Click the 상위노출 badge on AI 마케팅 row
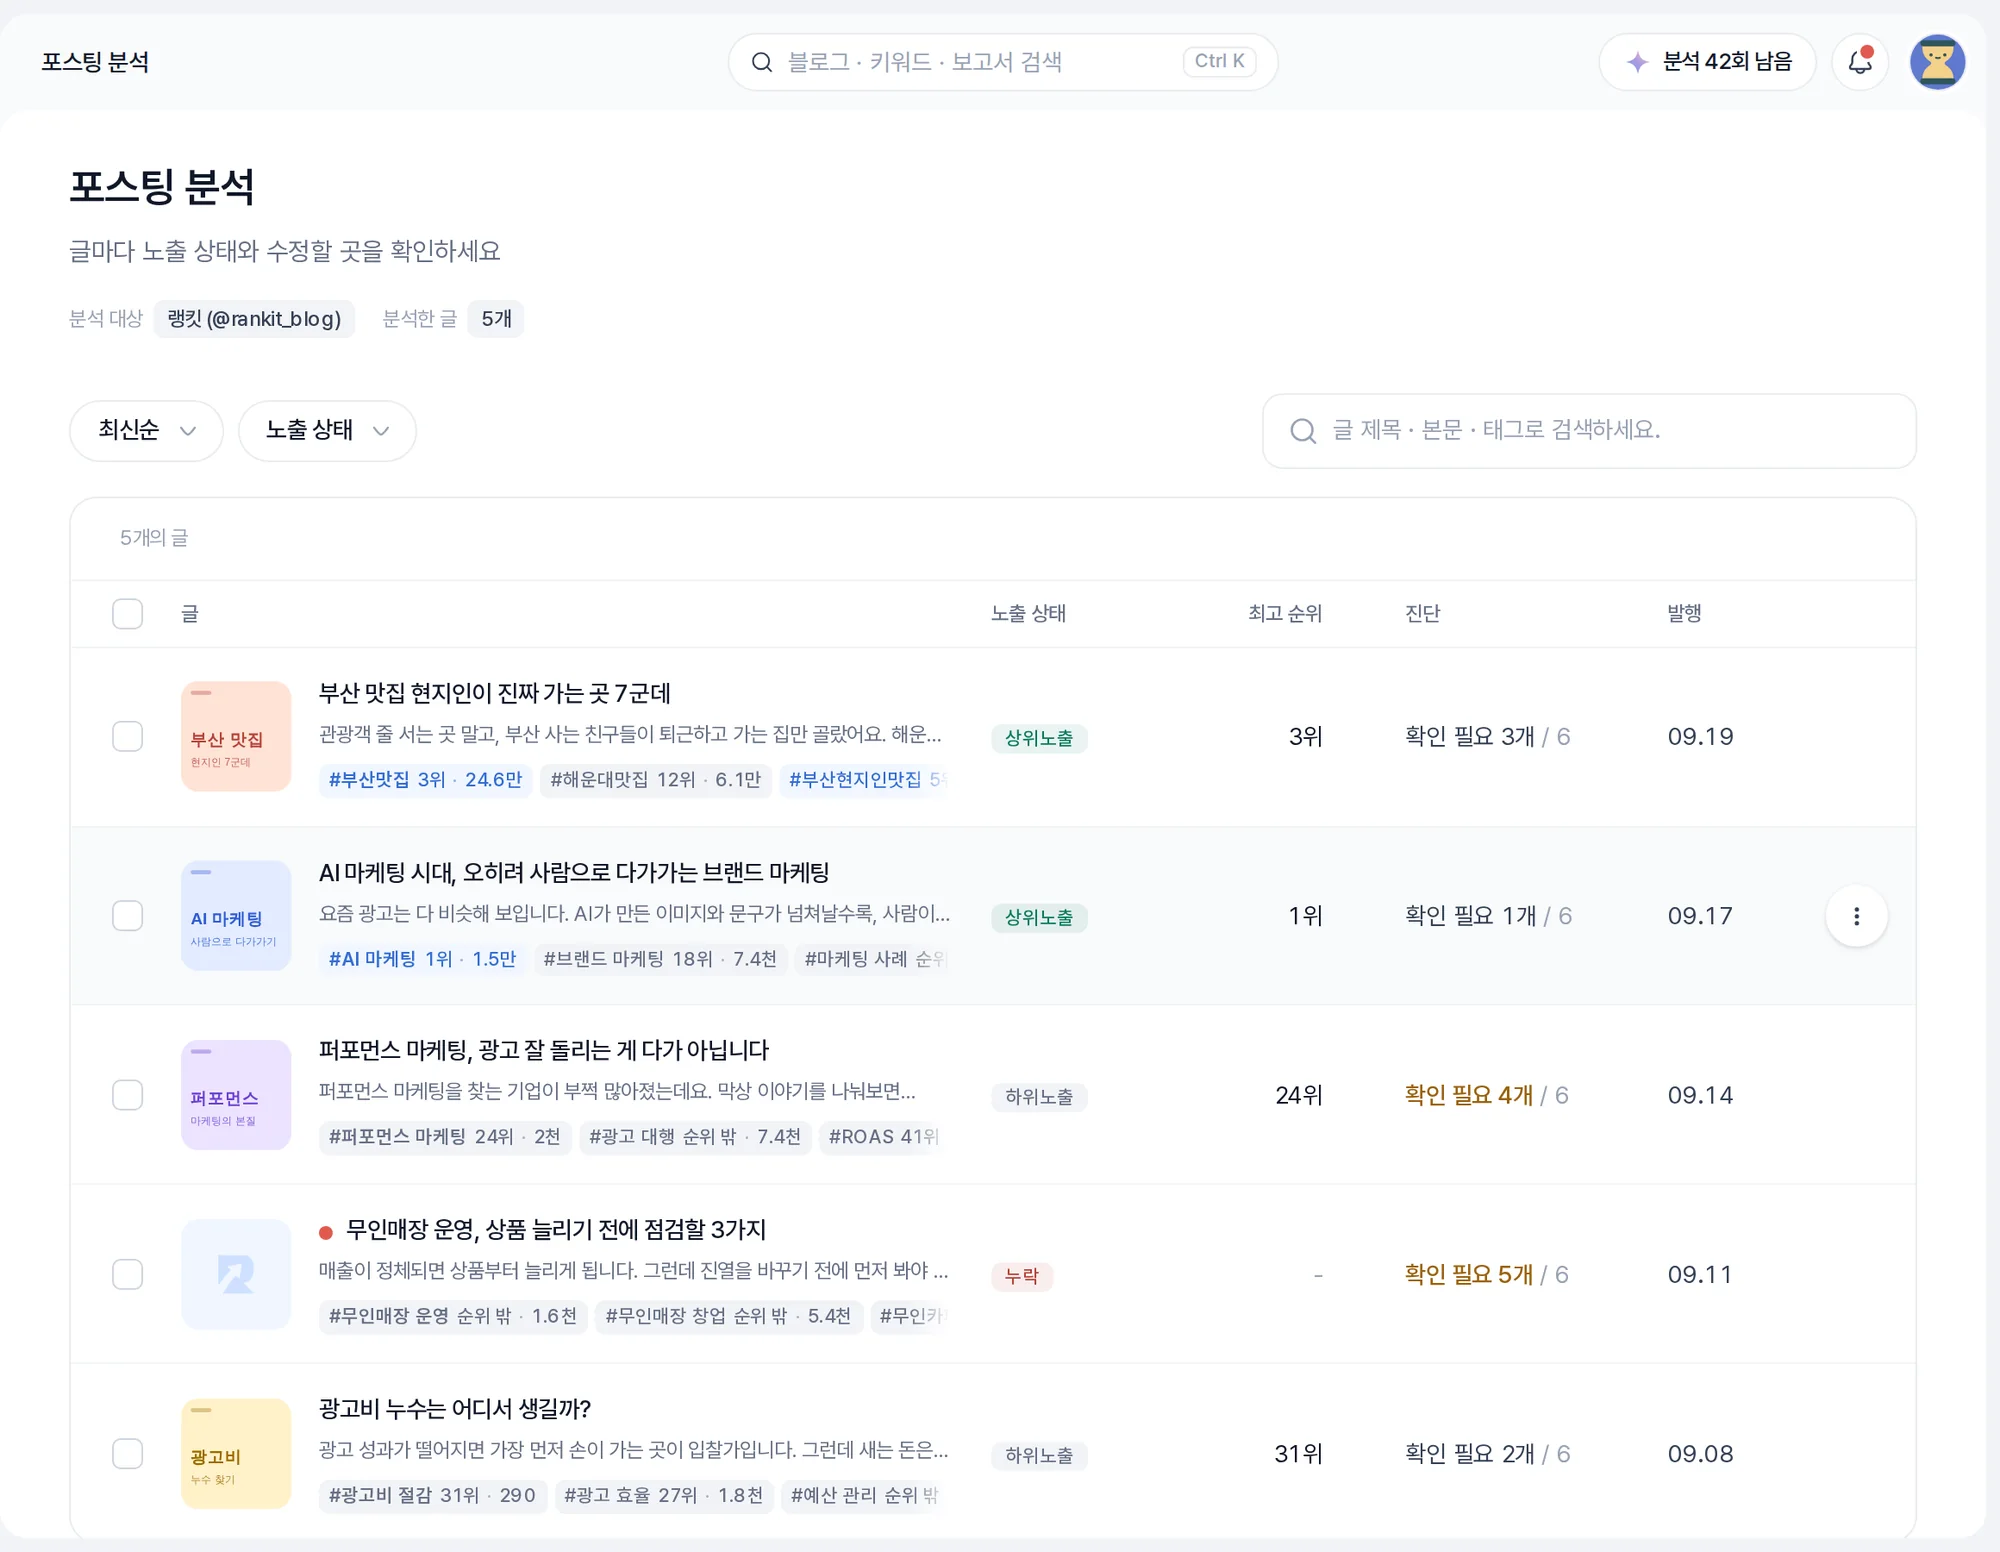 coord(1039,917)
